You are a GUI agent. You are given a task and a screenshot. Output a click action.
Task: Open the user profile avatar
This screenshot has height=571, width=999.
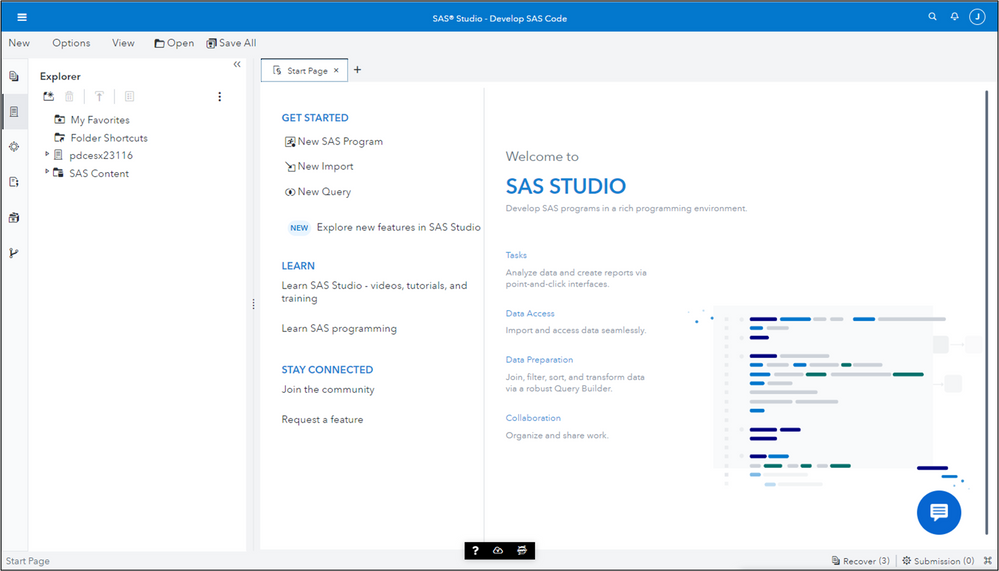[977, 17]
